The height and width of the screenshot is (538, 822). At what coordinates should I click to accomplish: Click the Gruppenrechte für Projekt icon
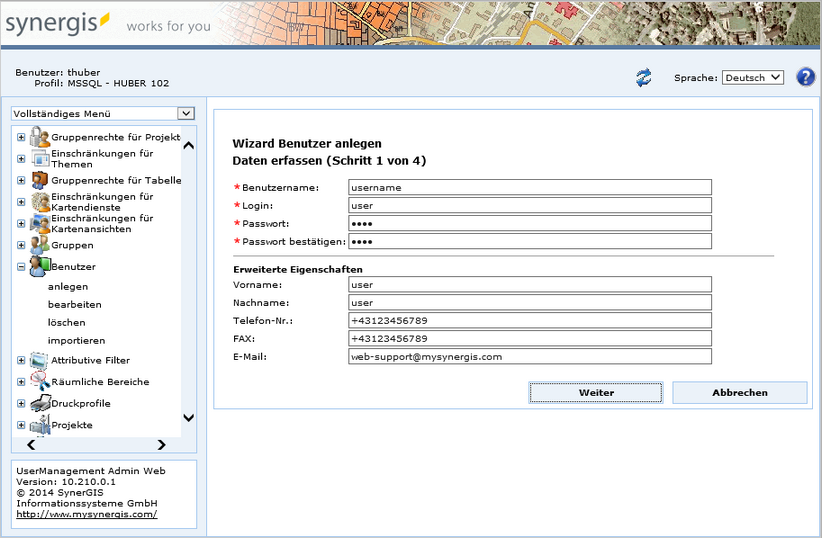pyautogui.click(x=39, y=136)
